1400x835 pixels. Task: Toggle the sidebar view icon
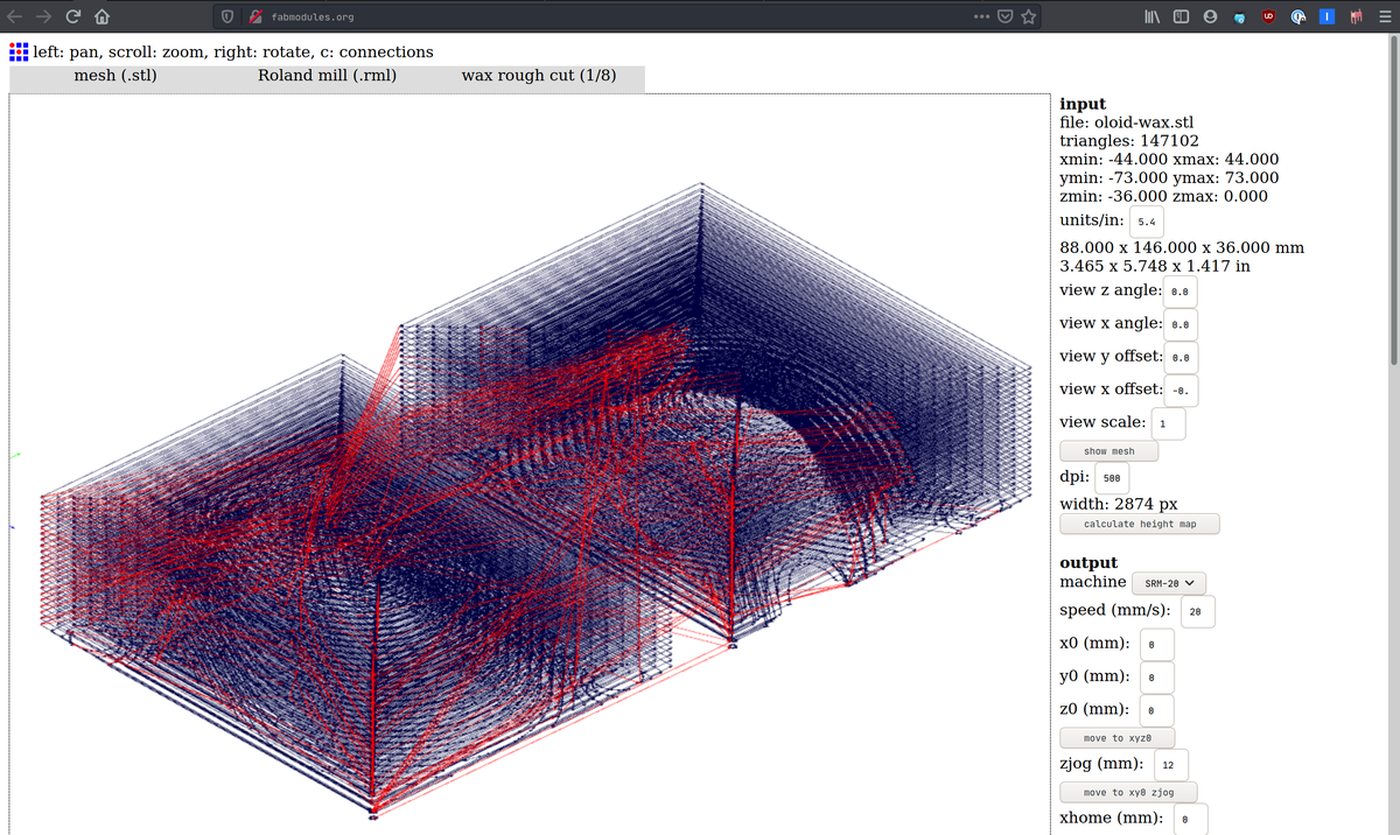[x=1181, y=17]
